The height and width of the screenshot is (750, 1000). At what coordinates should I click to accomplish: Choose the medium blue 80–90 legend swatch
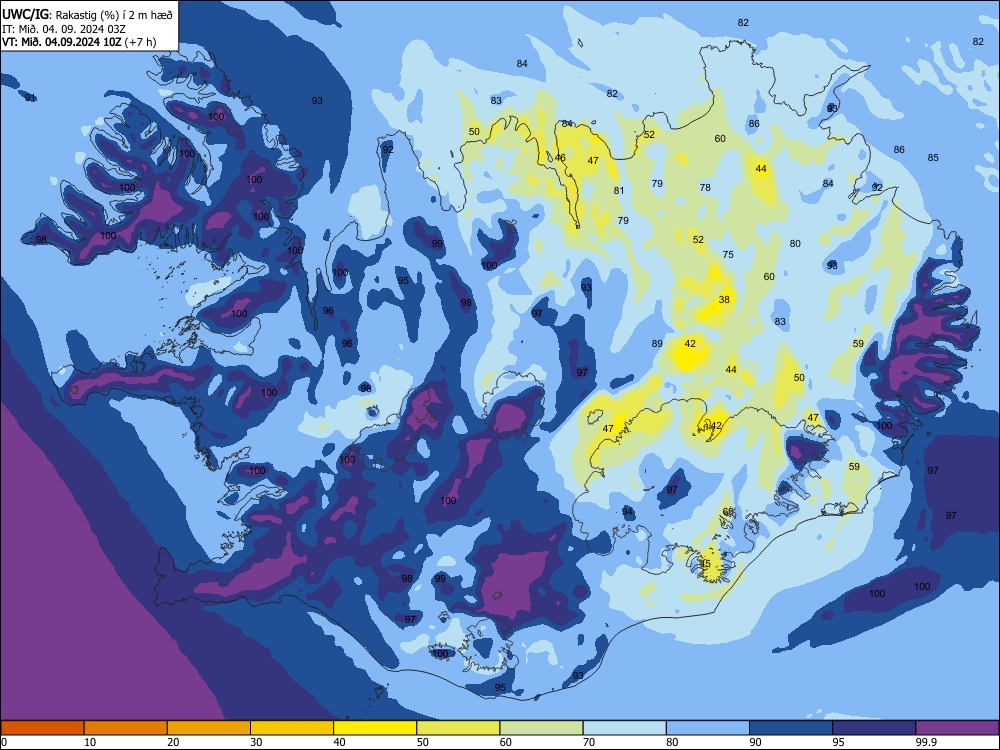[708, 728]
